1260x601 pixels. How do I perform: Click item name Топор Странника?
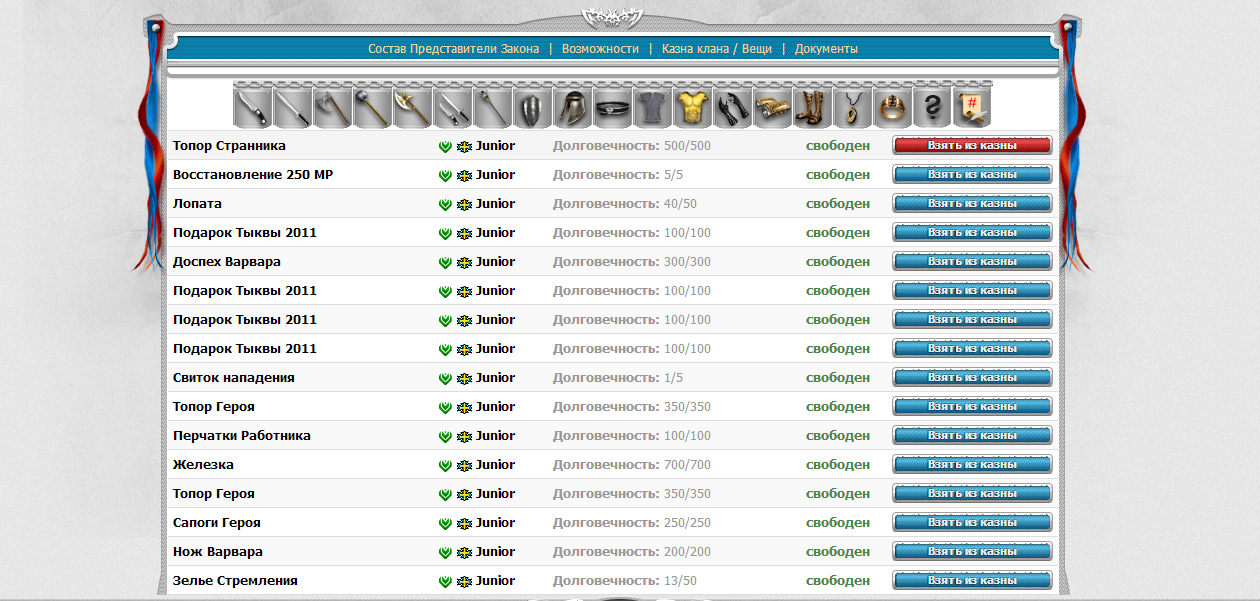pyautogui.click(x=229, y=146)
